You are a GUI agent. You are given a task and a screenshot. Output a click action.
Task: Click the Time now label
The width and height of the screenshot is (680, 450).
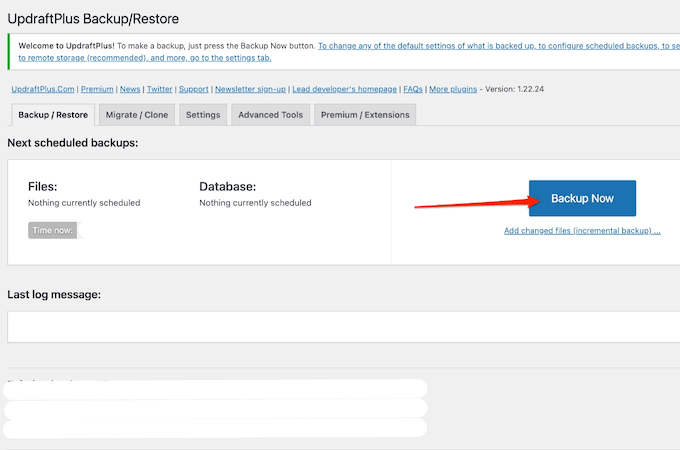coord(52,230)
